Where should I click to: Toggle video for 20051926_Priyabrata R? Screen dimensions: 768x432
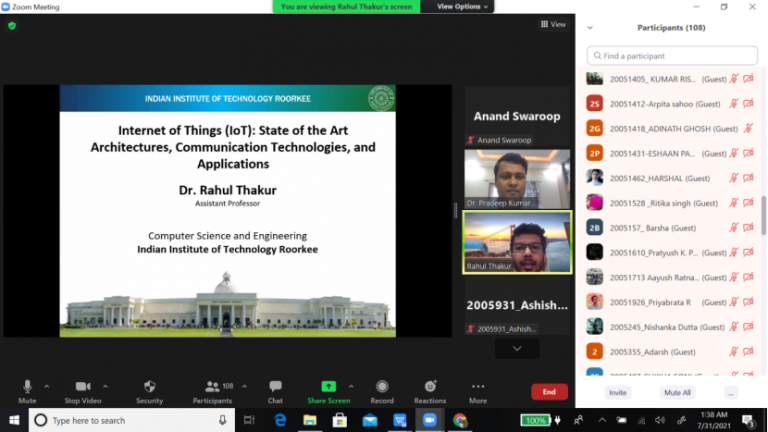[748, 302]
